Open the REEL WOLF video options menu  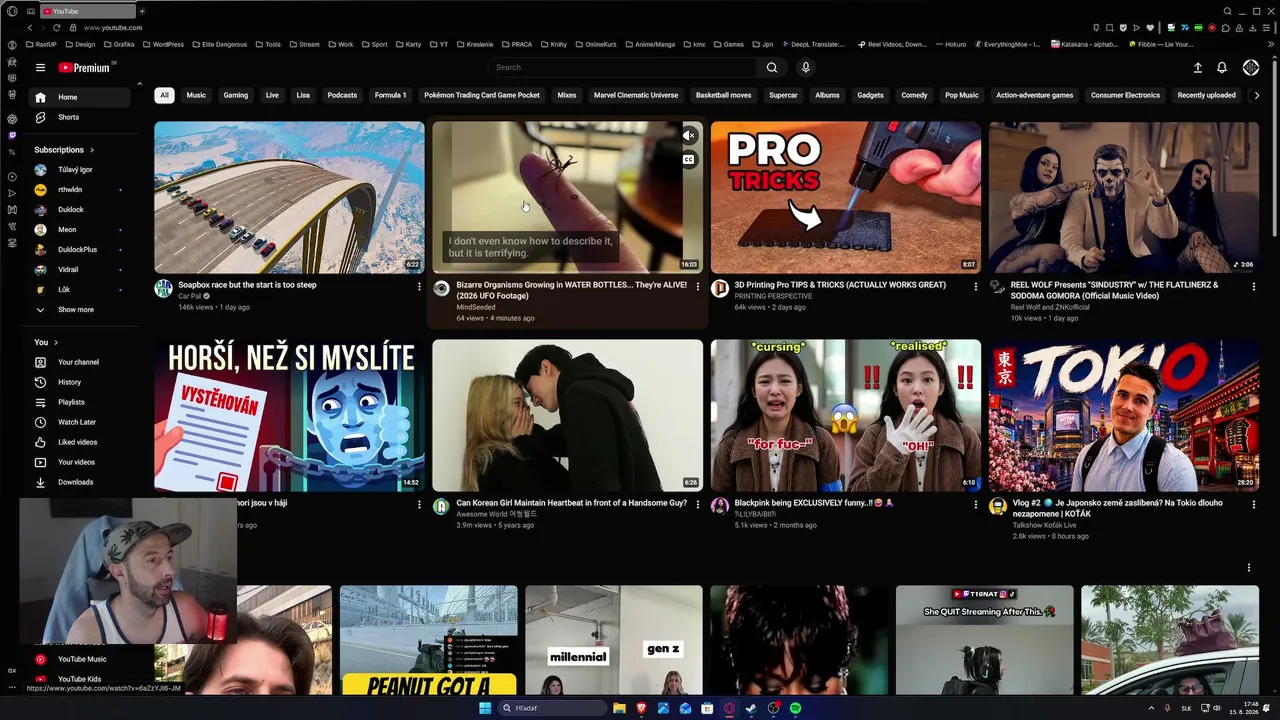pyautogui.click(x=1253, y=287)
